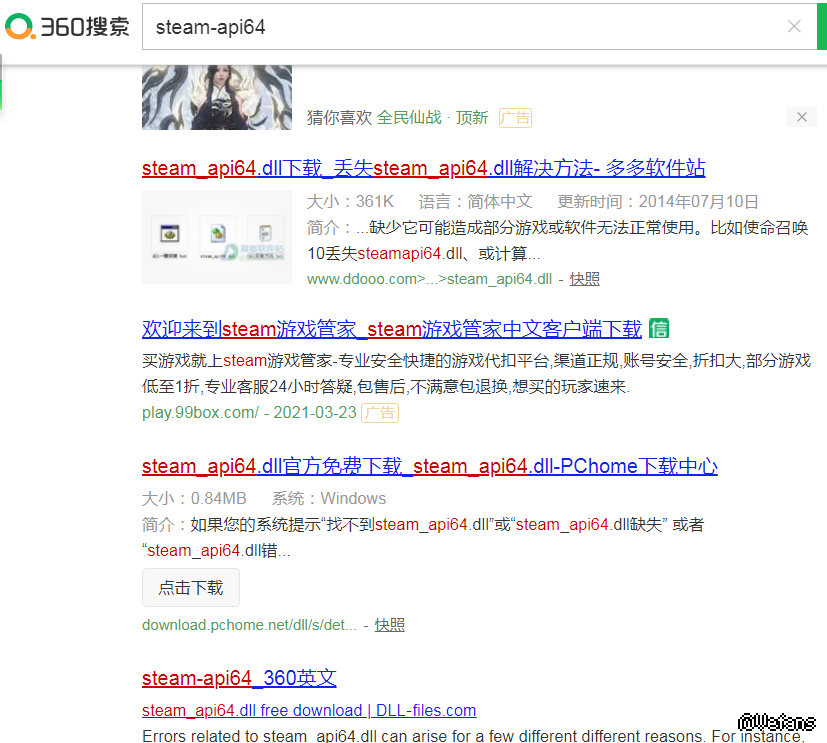
Task: Click the green 信 verified badge icon
Action: pyautogui.click(x=659, y=328)
